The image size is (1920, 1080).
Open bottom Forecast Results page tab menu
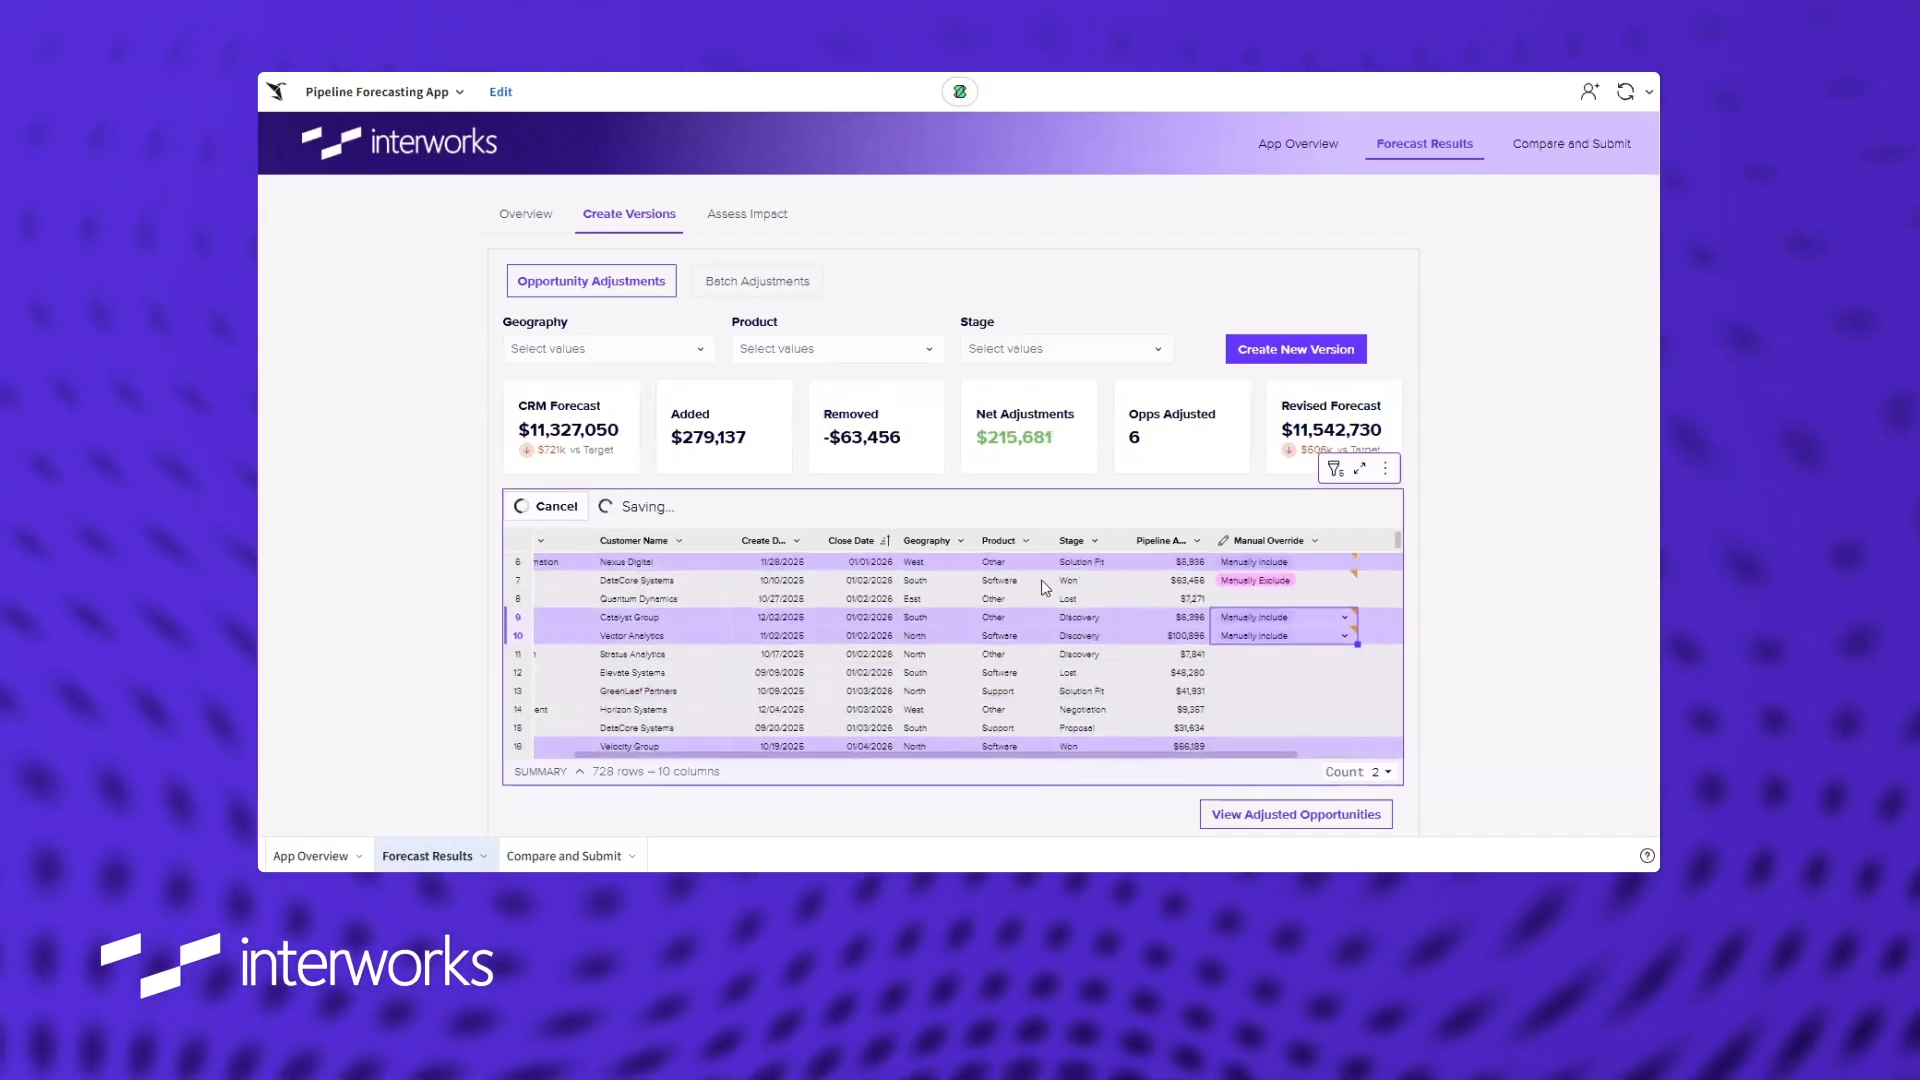click(484, 857)
